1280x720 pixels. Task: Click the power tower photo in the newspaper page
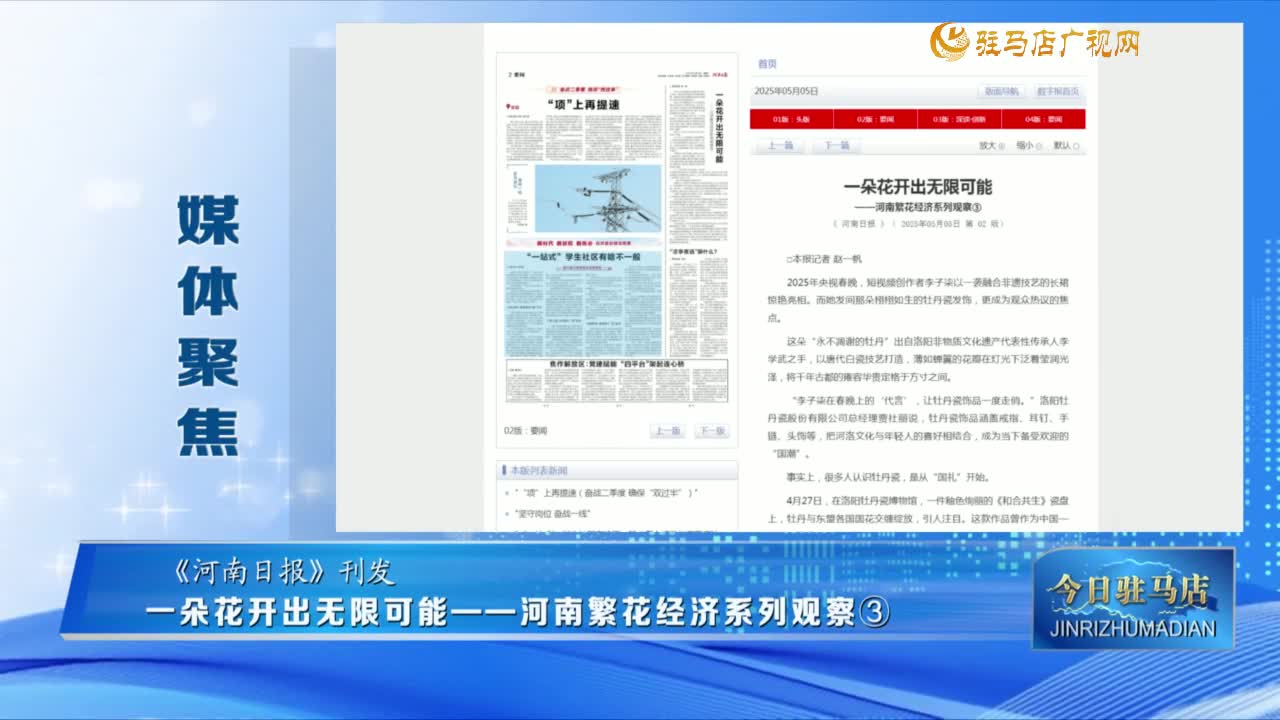(x=598, y=199)
